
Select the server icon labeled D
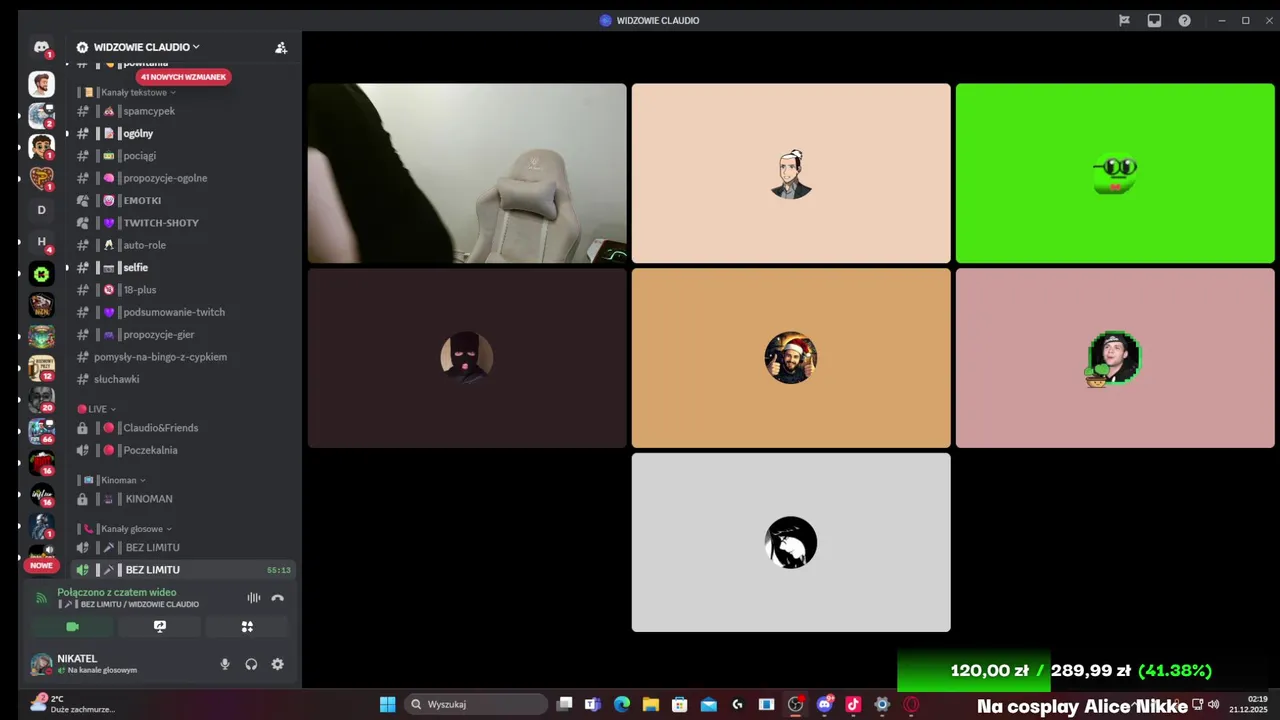pos(41,210)
